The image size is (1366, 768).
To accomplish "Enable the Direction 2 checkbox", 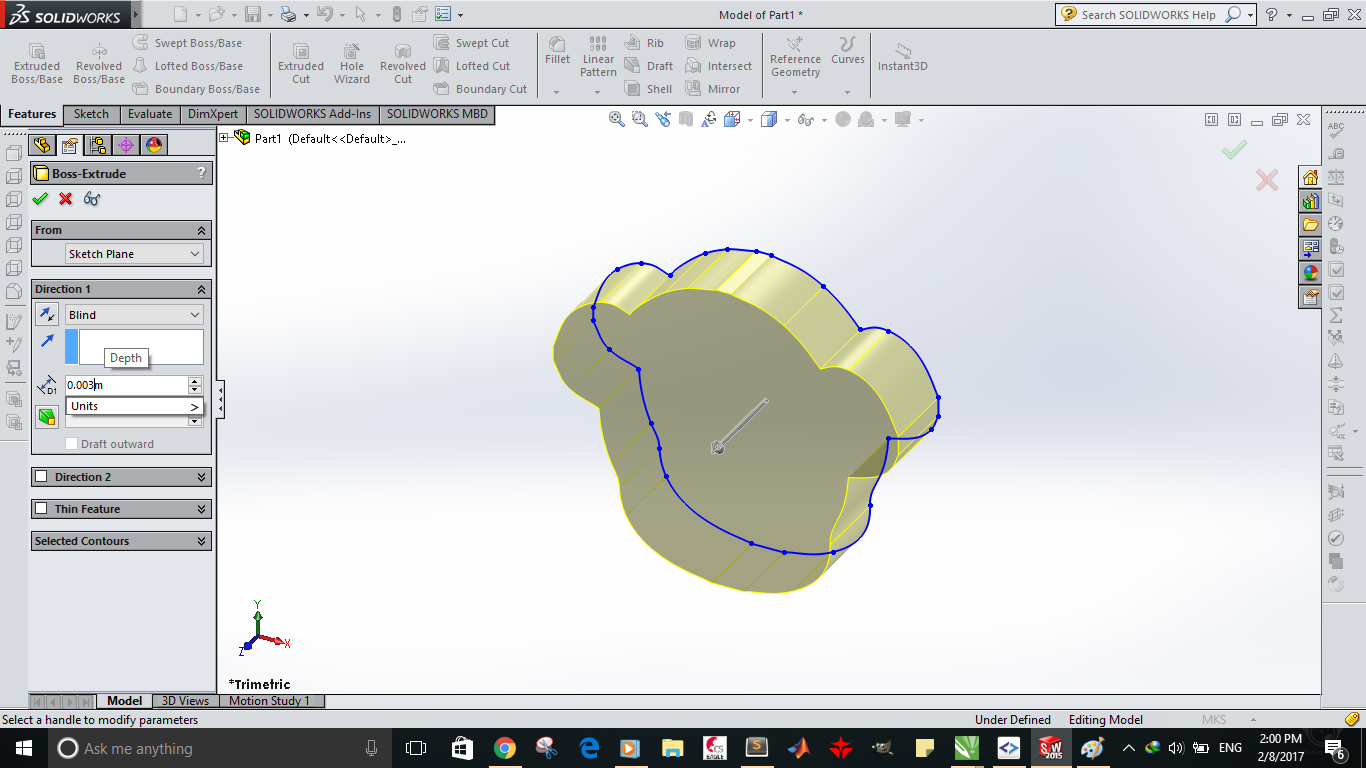I will (x=41, y=477).
